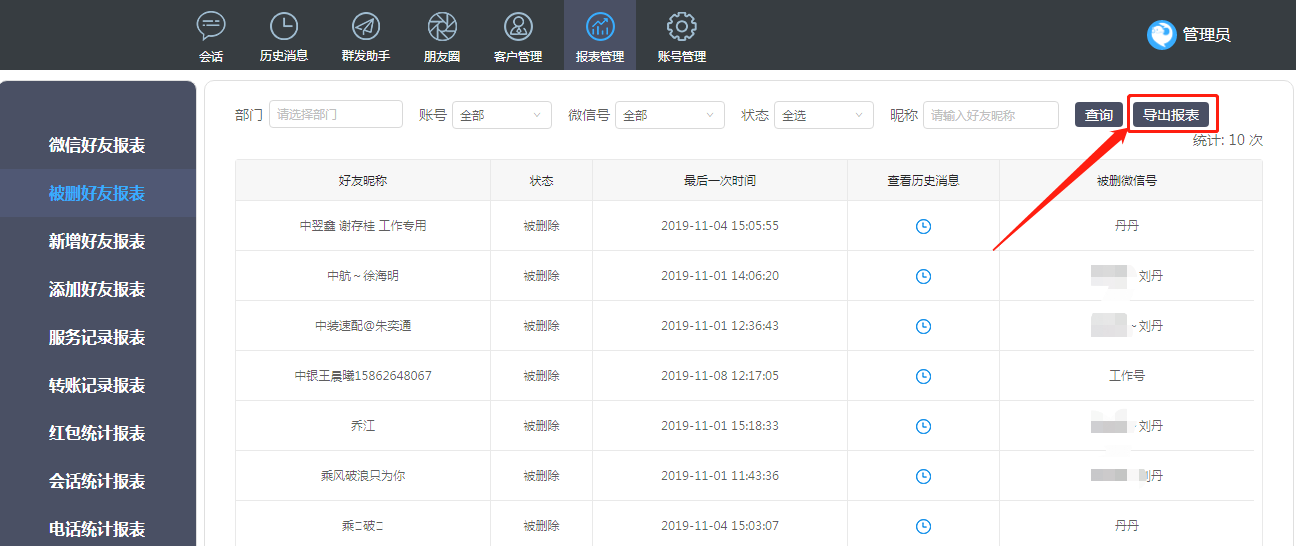
Task: Open the 部门 department selector
Action: (x=336, y=114)
